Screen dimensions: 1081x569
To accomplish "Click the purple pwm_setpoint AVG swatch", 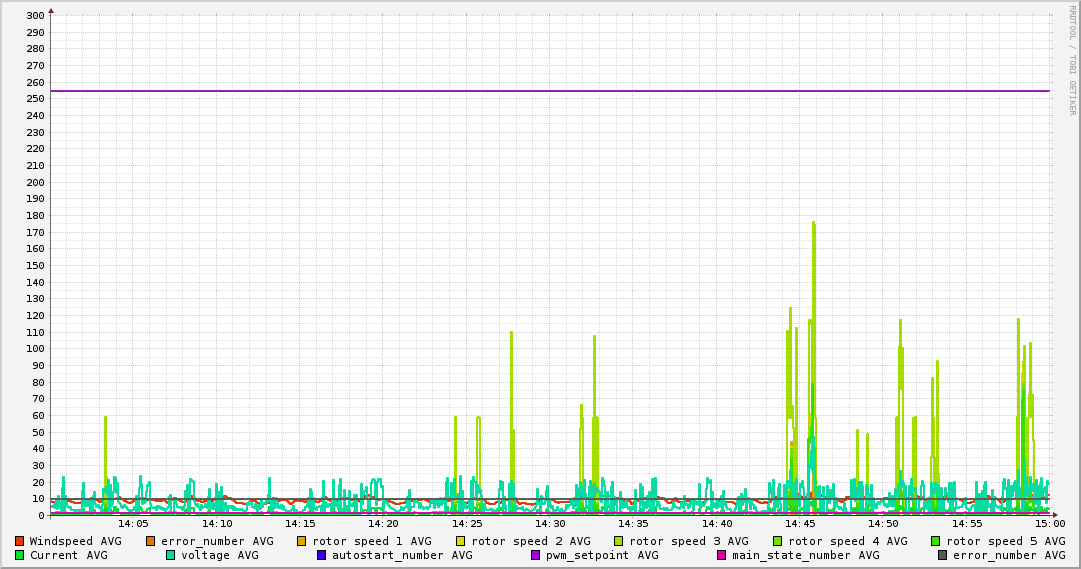I will [x=535, y=555].
